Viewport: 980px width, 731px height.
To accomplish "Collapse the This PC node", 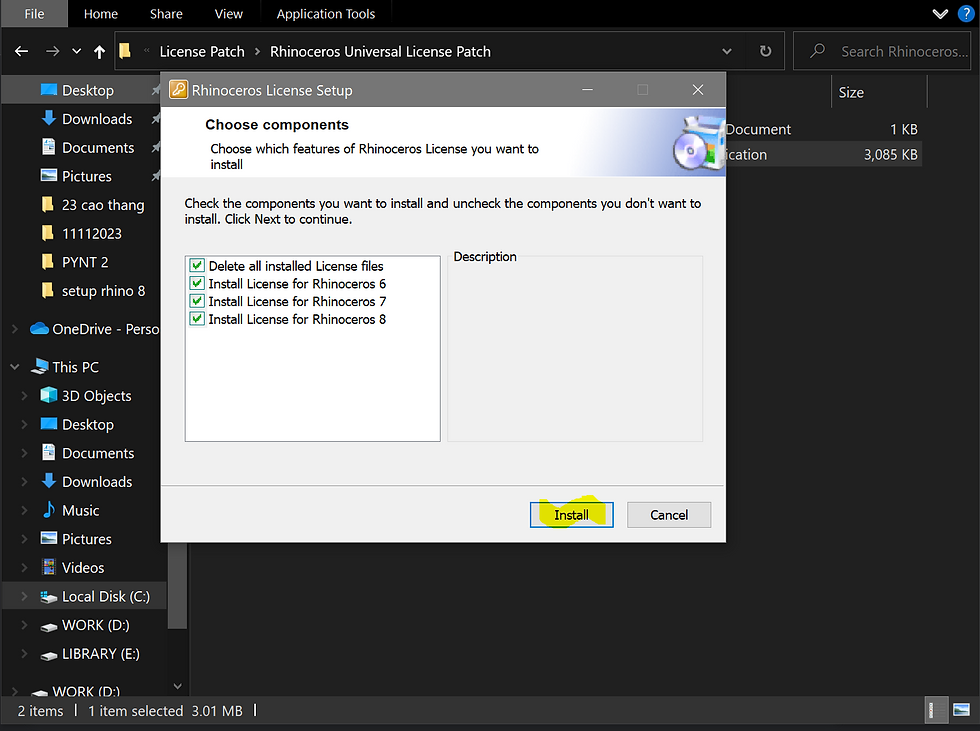I will coord(15,367).
